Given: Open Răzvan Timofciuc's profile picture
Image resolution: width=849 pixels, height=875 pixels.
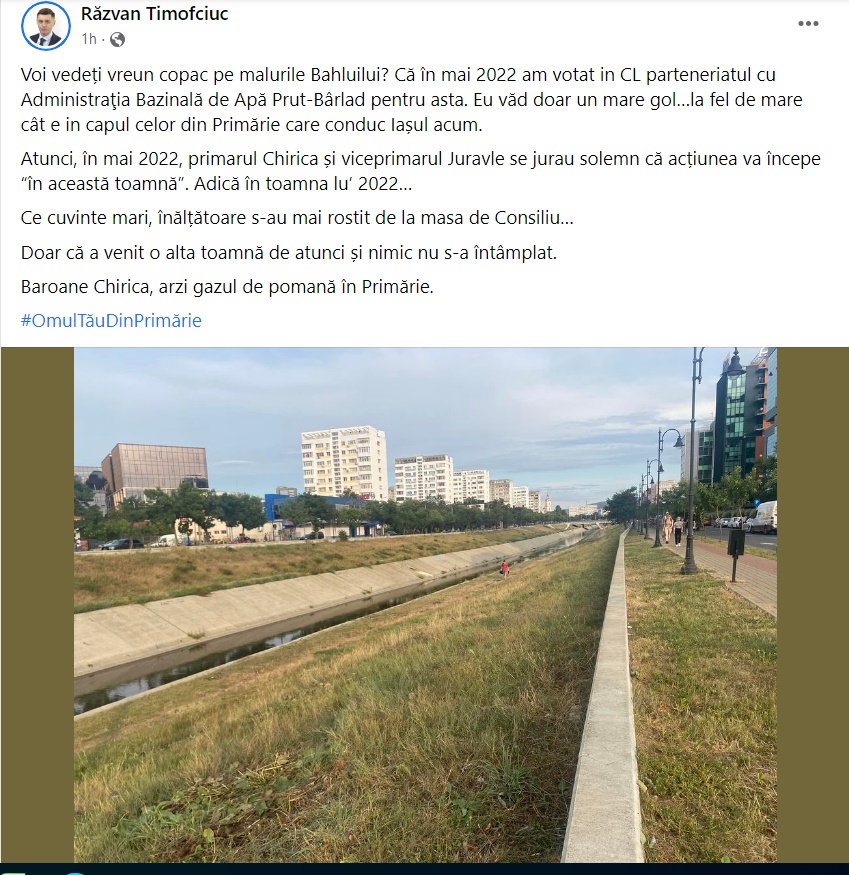Looking at the screenshot, I should coord(46,26).
